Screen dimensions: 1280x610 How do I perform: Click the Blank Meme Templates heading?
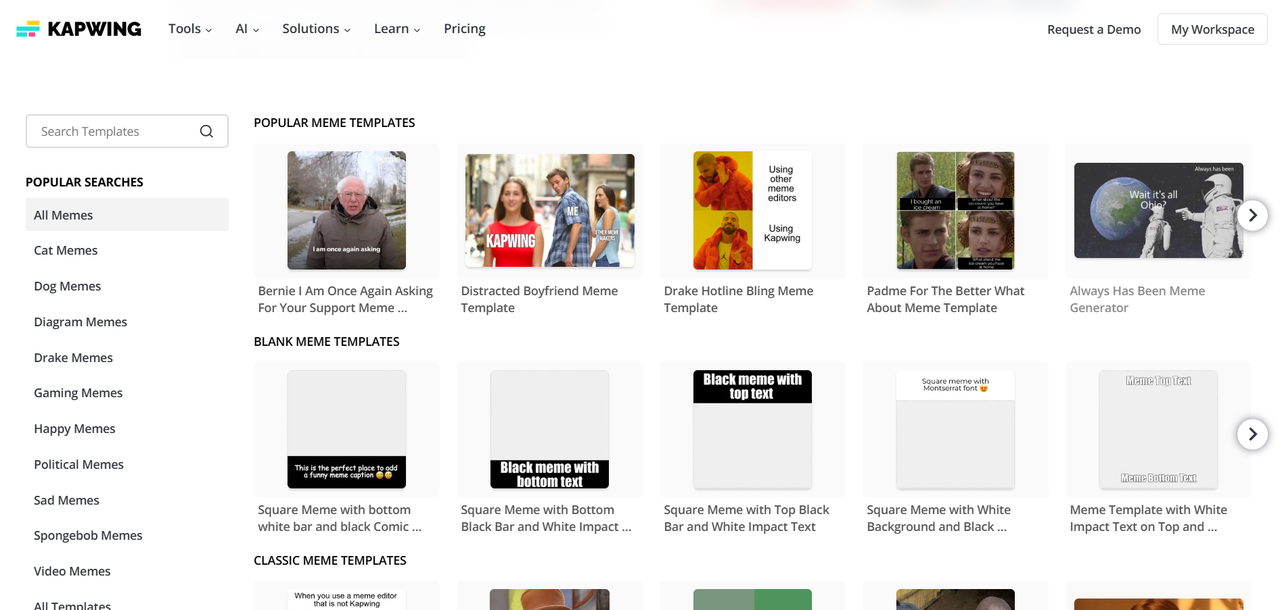pyautogui.click(x=327, y=342)
